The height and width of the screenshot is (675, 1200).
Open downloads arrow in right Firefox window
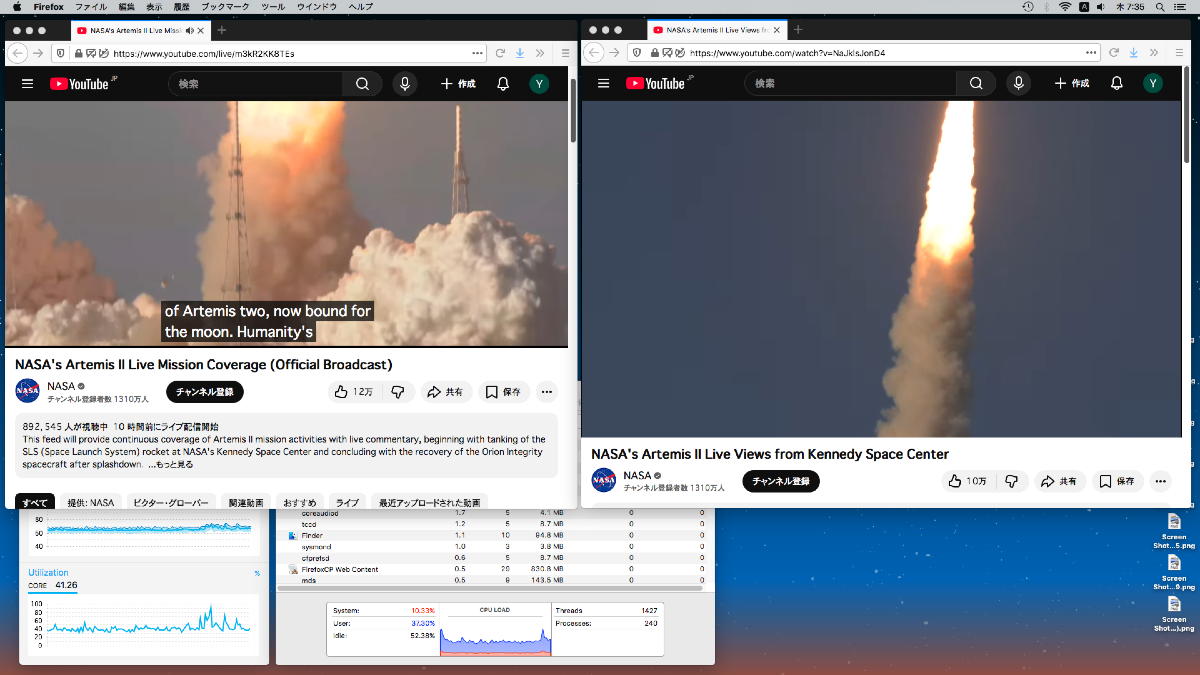pos(1134,52)
